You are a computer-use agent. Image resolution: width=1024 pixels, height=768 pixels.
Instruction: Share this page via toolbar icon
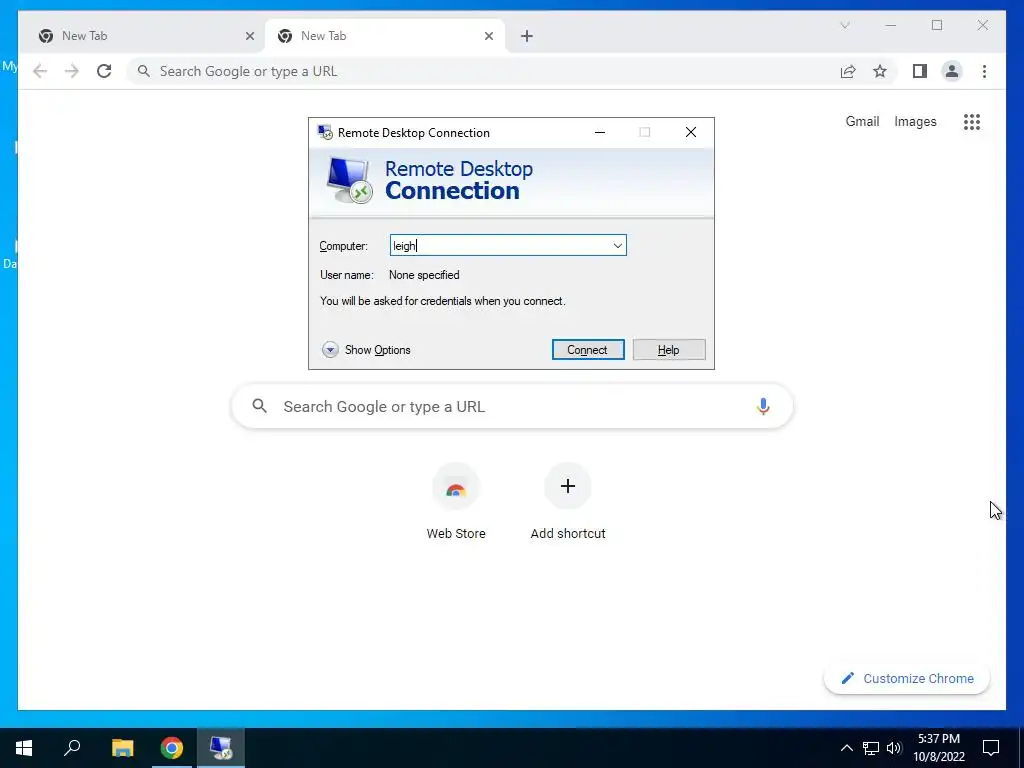(x=848, y=71)
